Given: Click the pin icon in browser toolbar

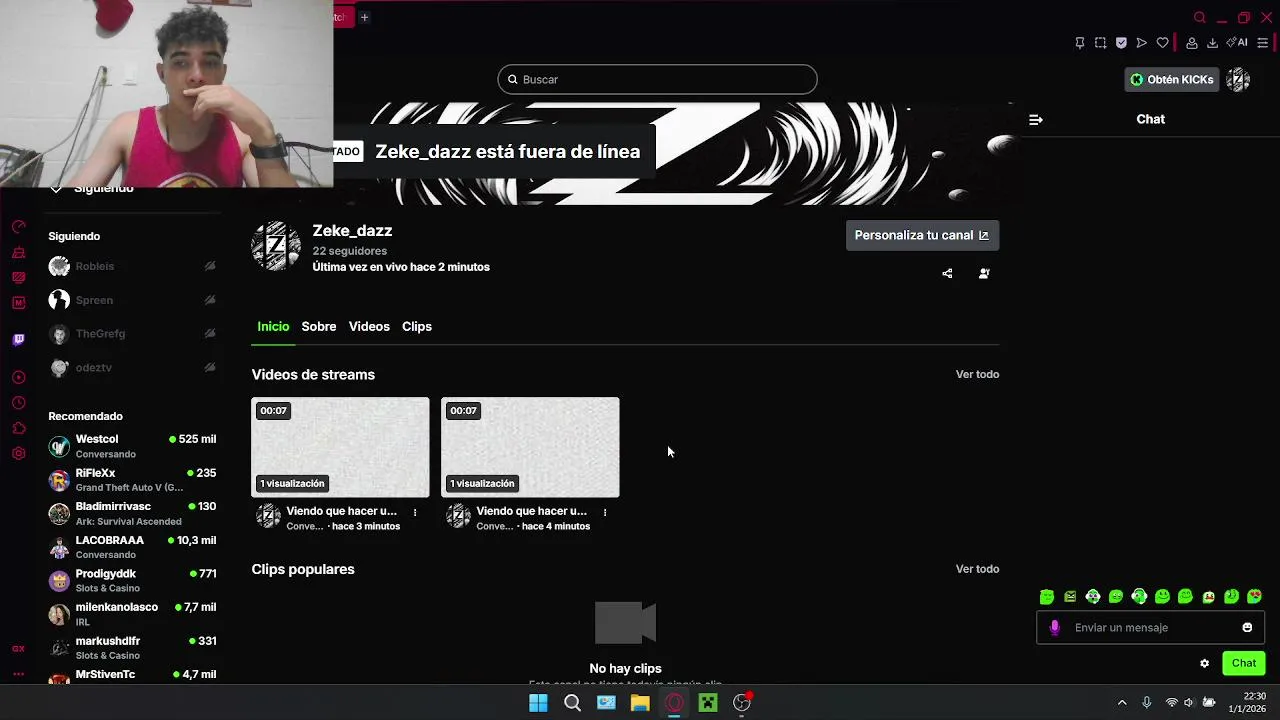Looking at the screenshot, I should 1080,43.
